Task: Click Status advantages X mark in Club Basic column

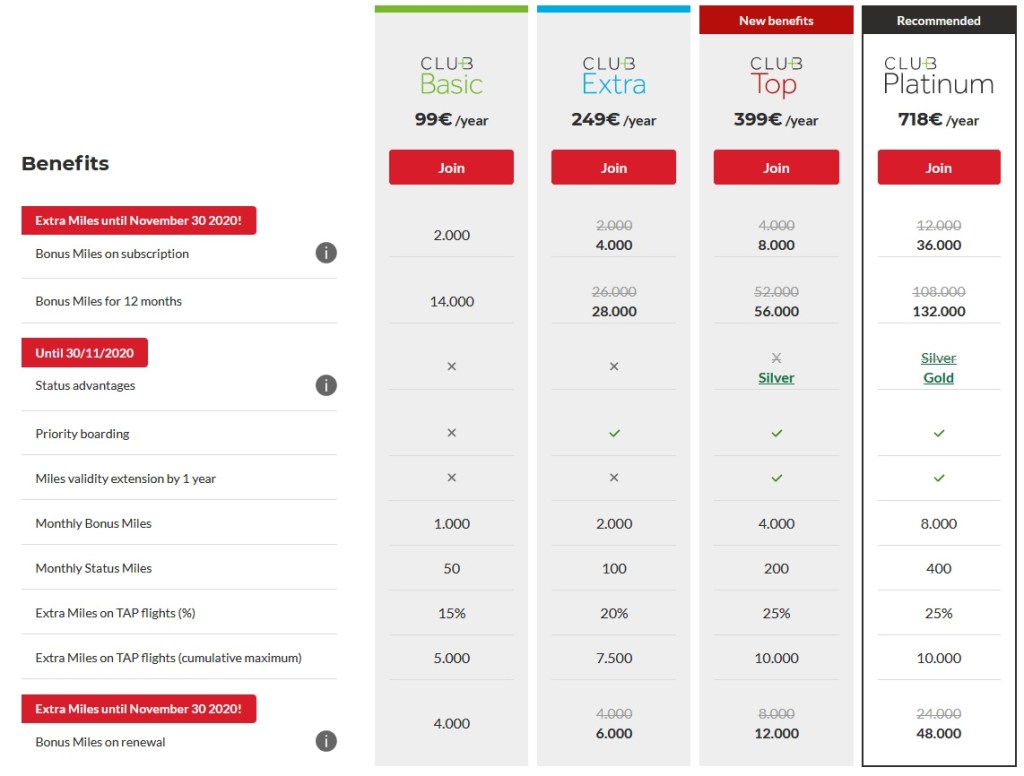Action: 451,366
